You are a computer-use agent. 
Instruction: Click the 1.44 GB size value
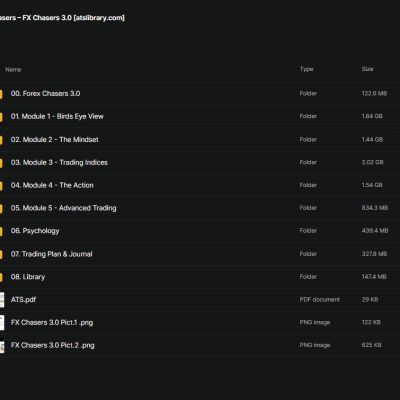point(372,140)
